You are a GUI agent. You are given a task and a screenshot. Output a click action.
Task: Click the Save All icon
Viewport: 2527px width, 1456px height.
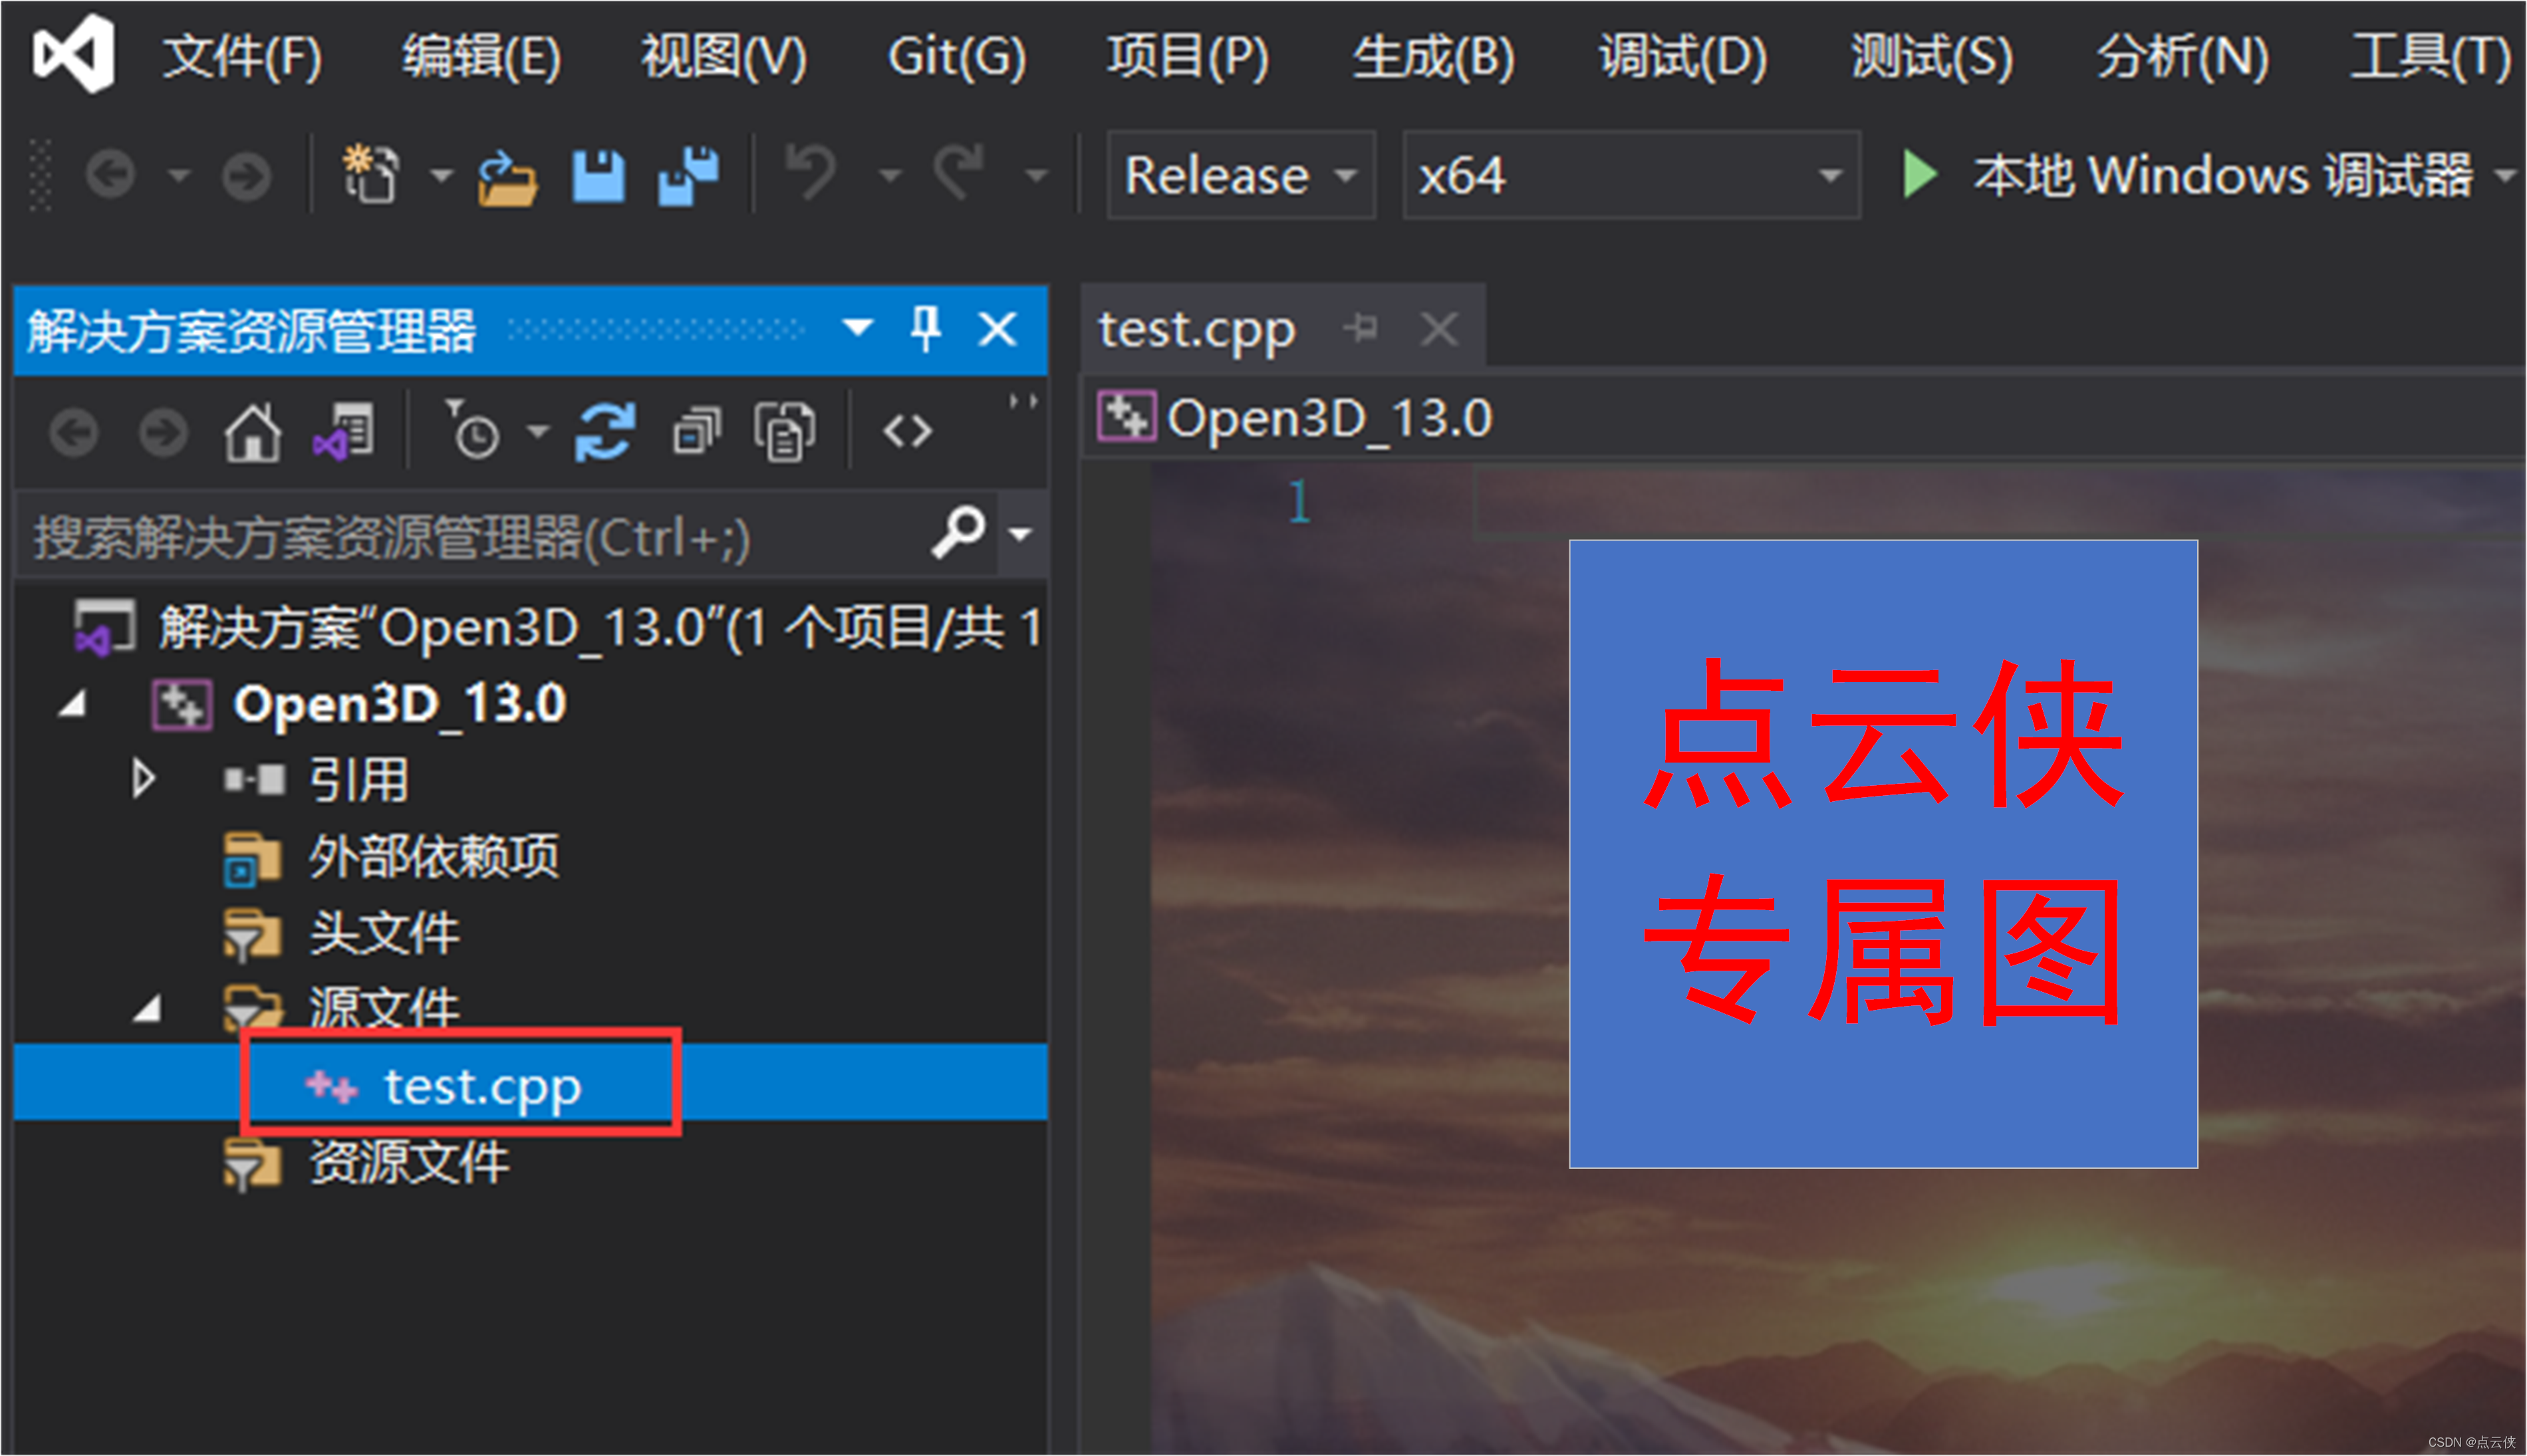[x=688, y=175]
